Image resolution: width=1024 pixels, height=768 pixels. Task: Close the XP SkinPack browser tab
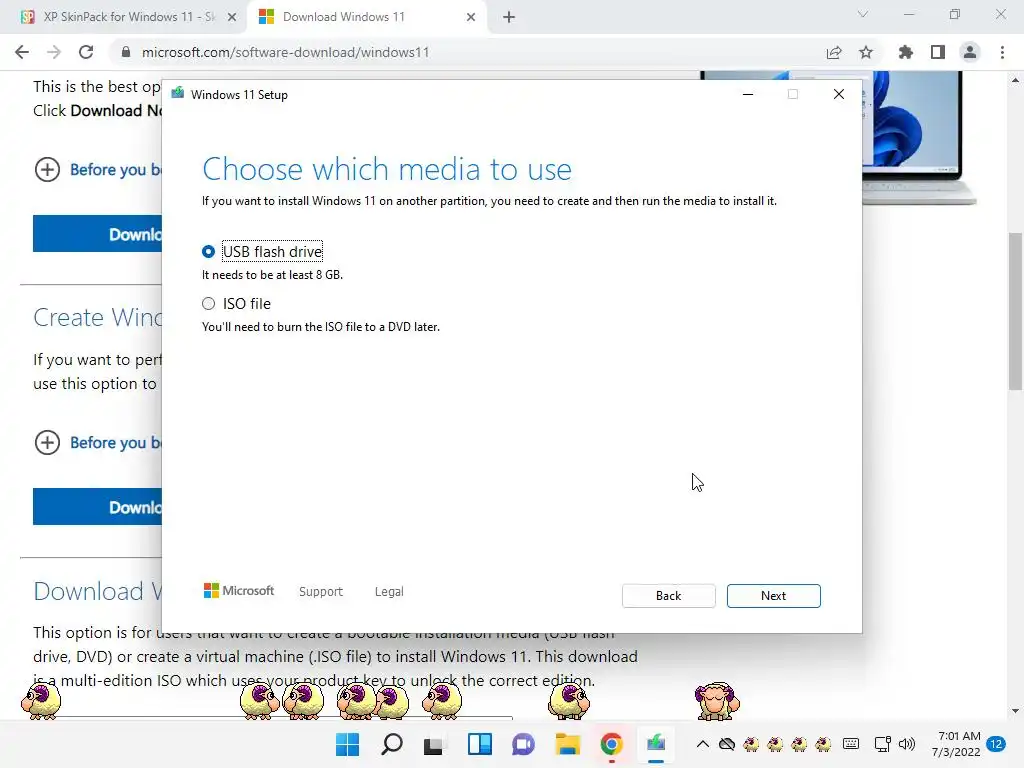(x=232, y=18)
